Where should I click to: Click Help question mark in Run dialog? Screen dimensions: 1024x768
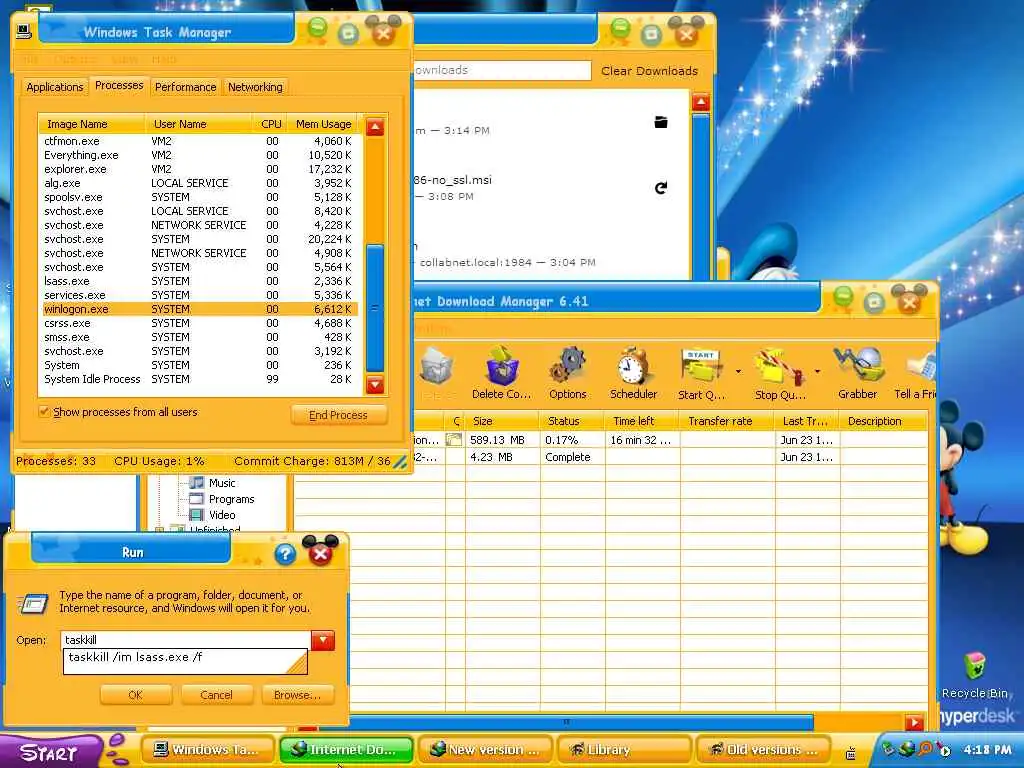click(285, 554)
